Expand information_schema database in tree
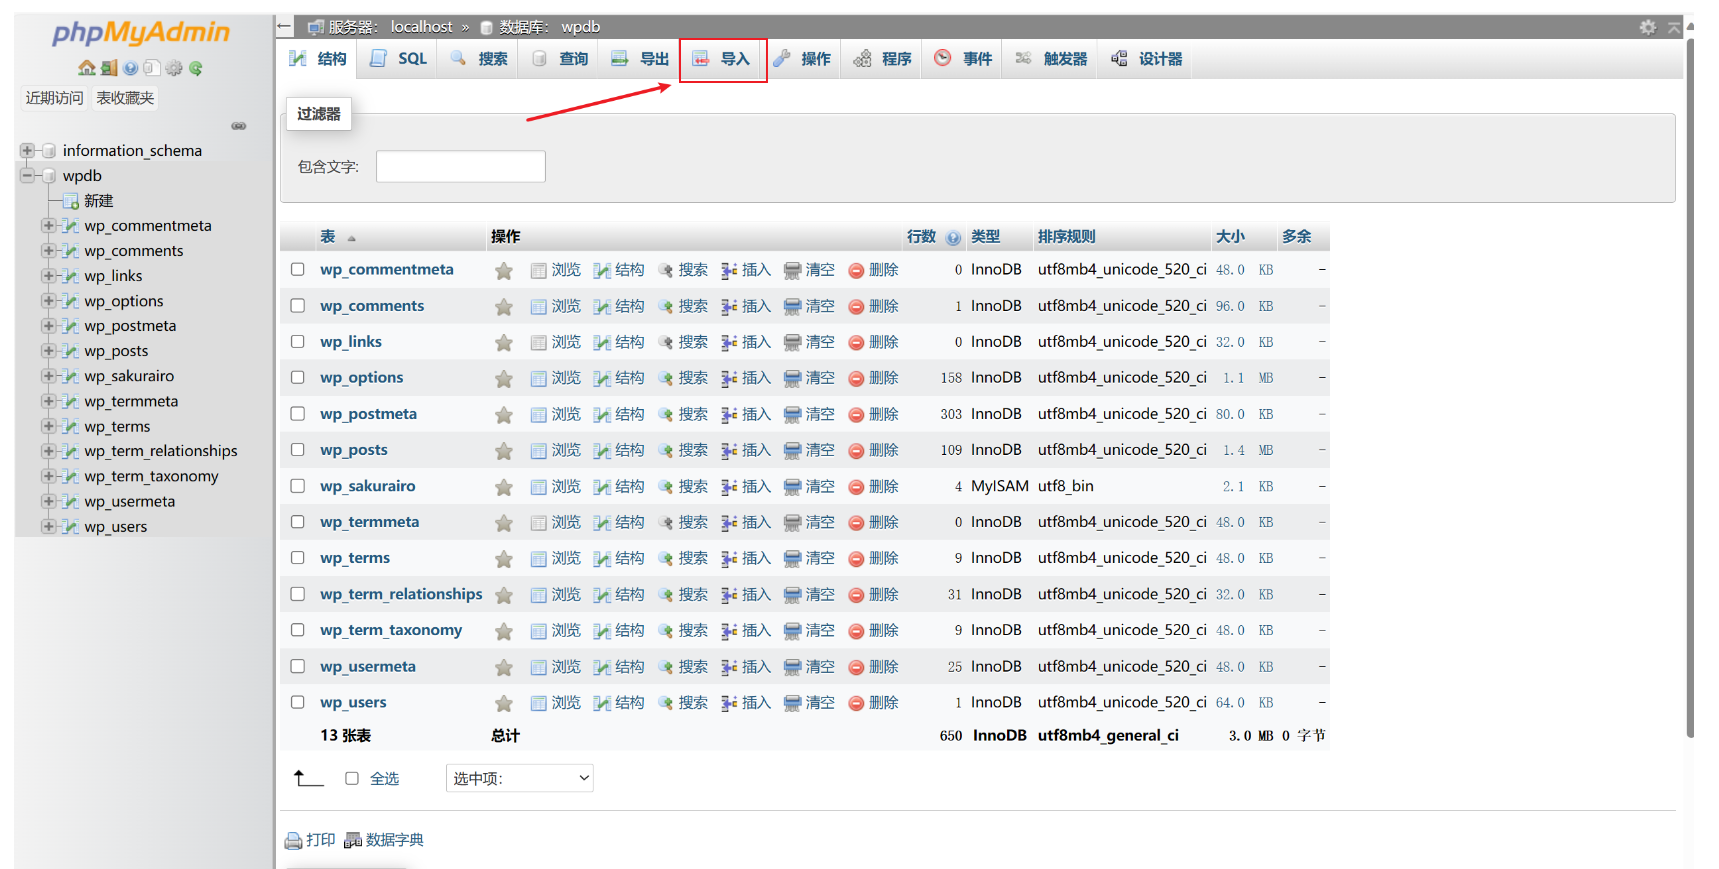The width and height of the screenshot is (1719, 869). (x=27, y=151)
